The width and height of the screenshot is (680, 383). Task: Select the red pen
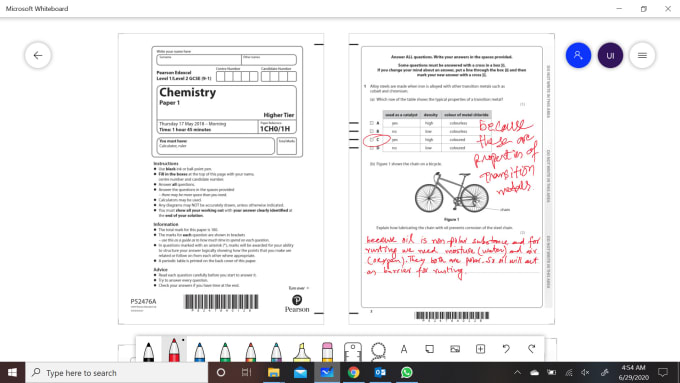pos(174,350)
